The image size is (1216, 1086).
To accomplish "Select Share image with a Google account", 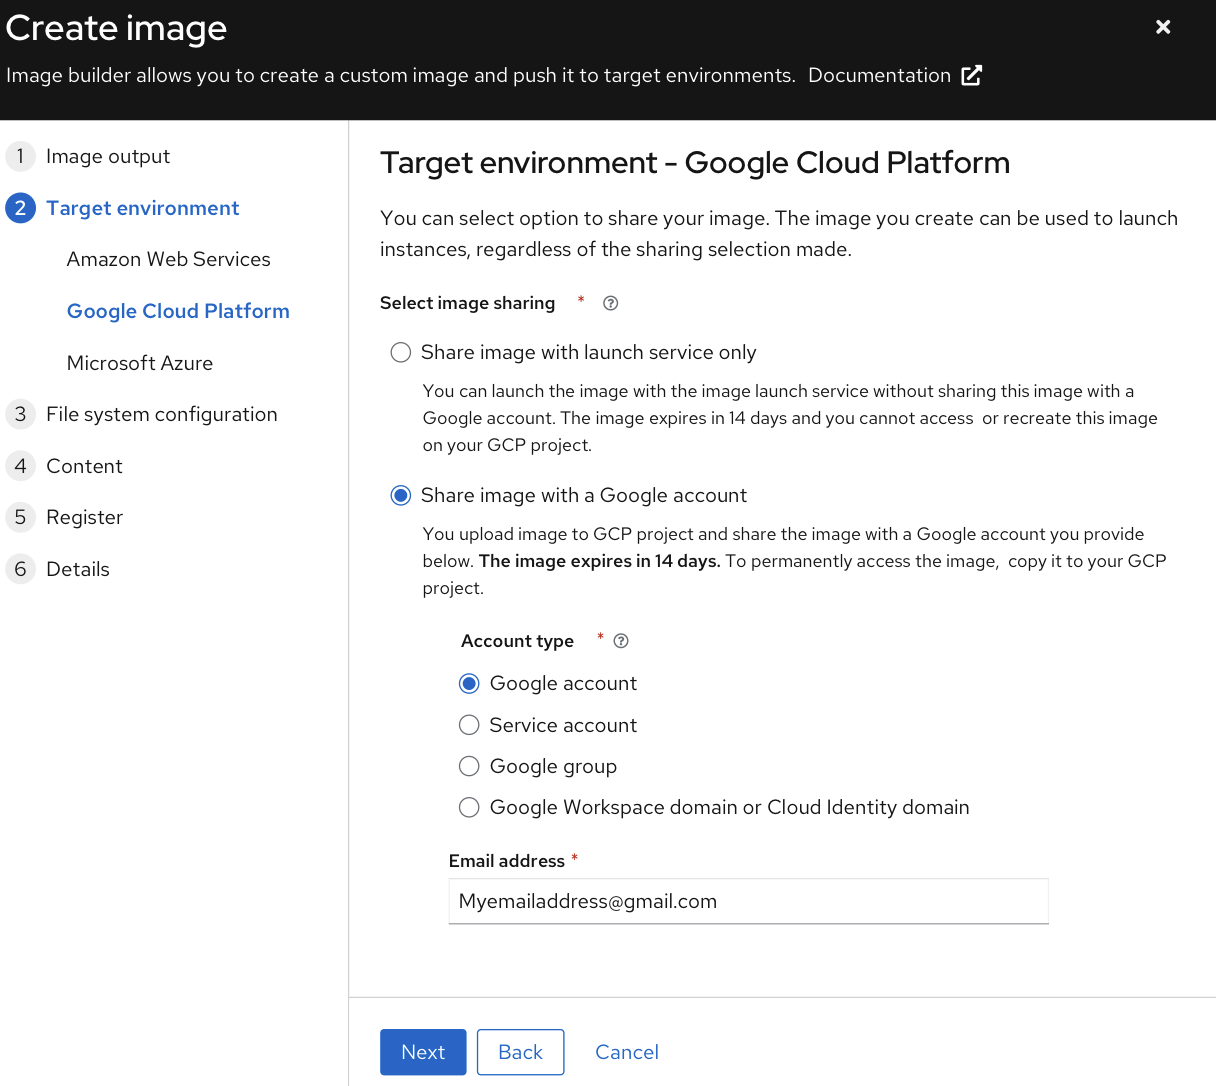I will click(x=401, y=495).
